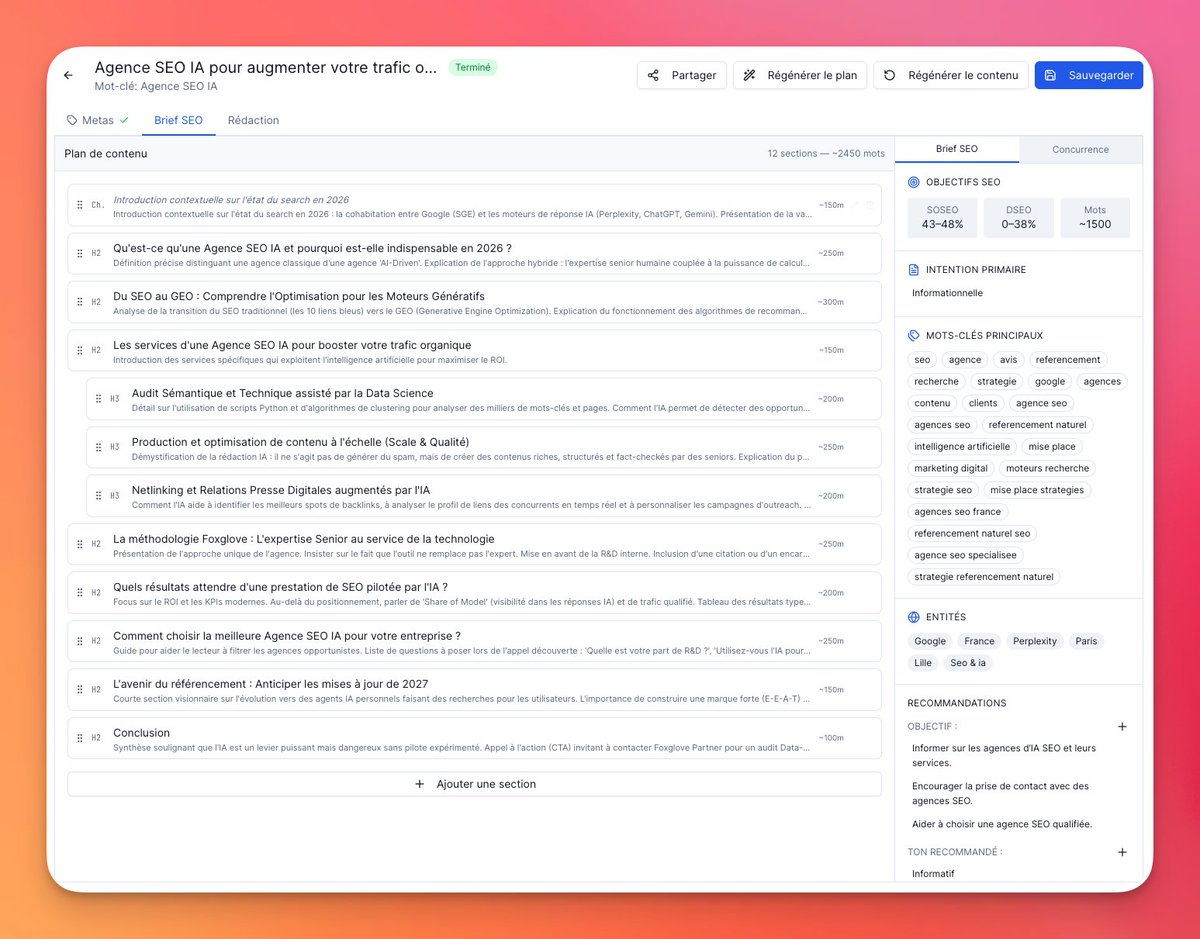The height and width of the screenshot is (939, 1200).
Task: Click the Partager share button
Action: click(682, 75)
